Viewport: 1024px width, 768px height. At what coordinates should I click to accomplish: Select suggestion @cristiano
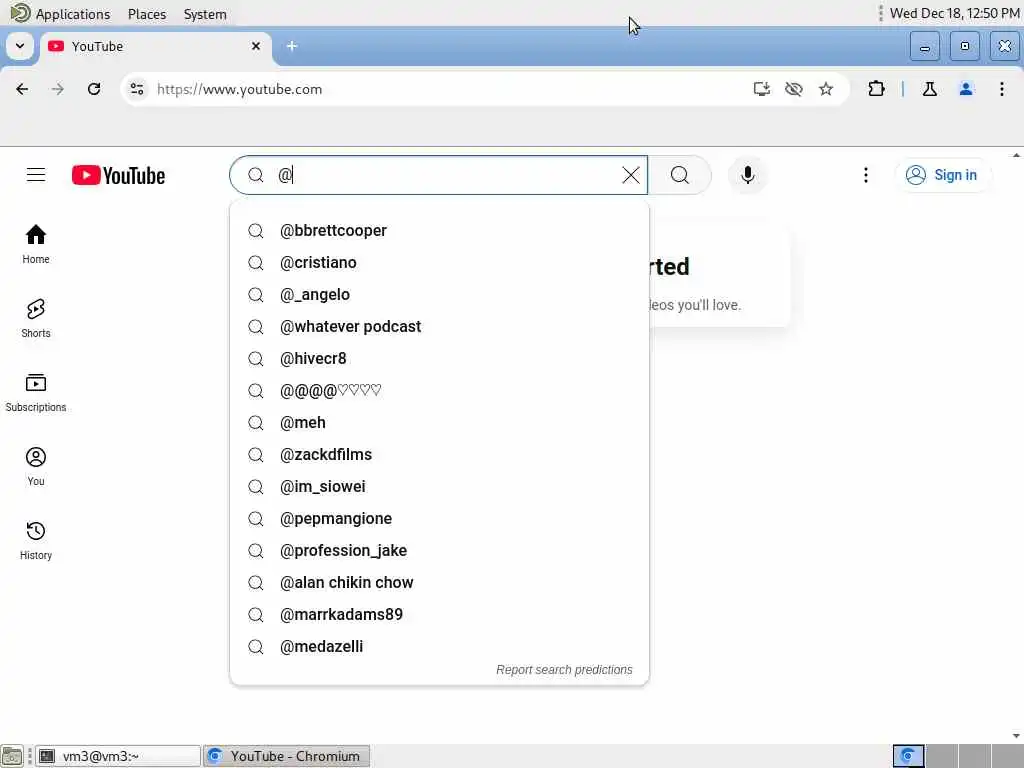click(x=440, y=263)
